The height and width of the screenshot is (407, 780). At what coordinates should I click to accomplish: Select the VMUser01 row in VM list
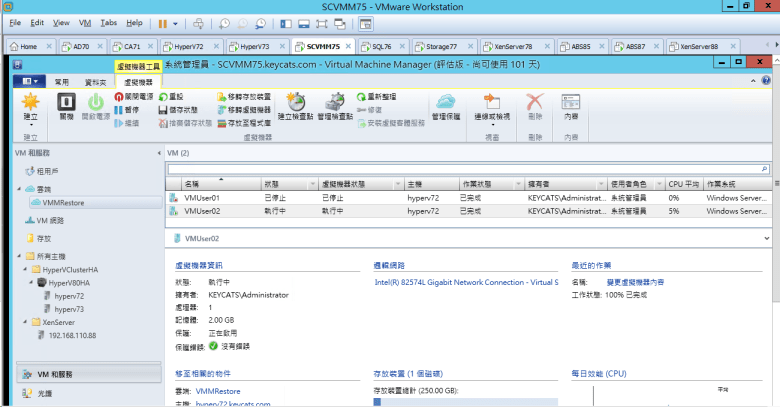pos(202,198)
